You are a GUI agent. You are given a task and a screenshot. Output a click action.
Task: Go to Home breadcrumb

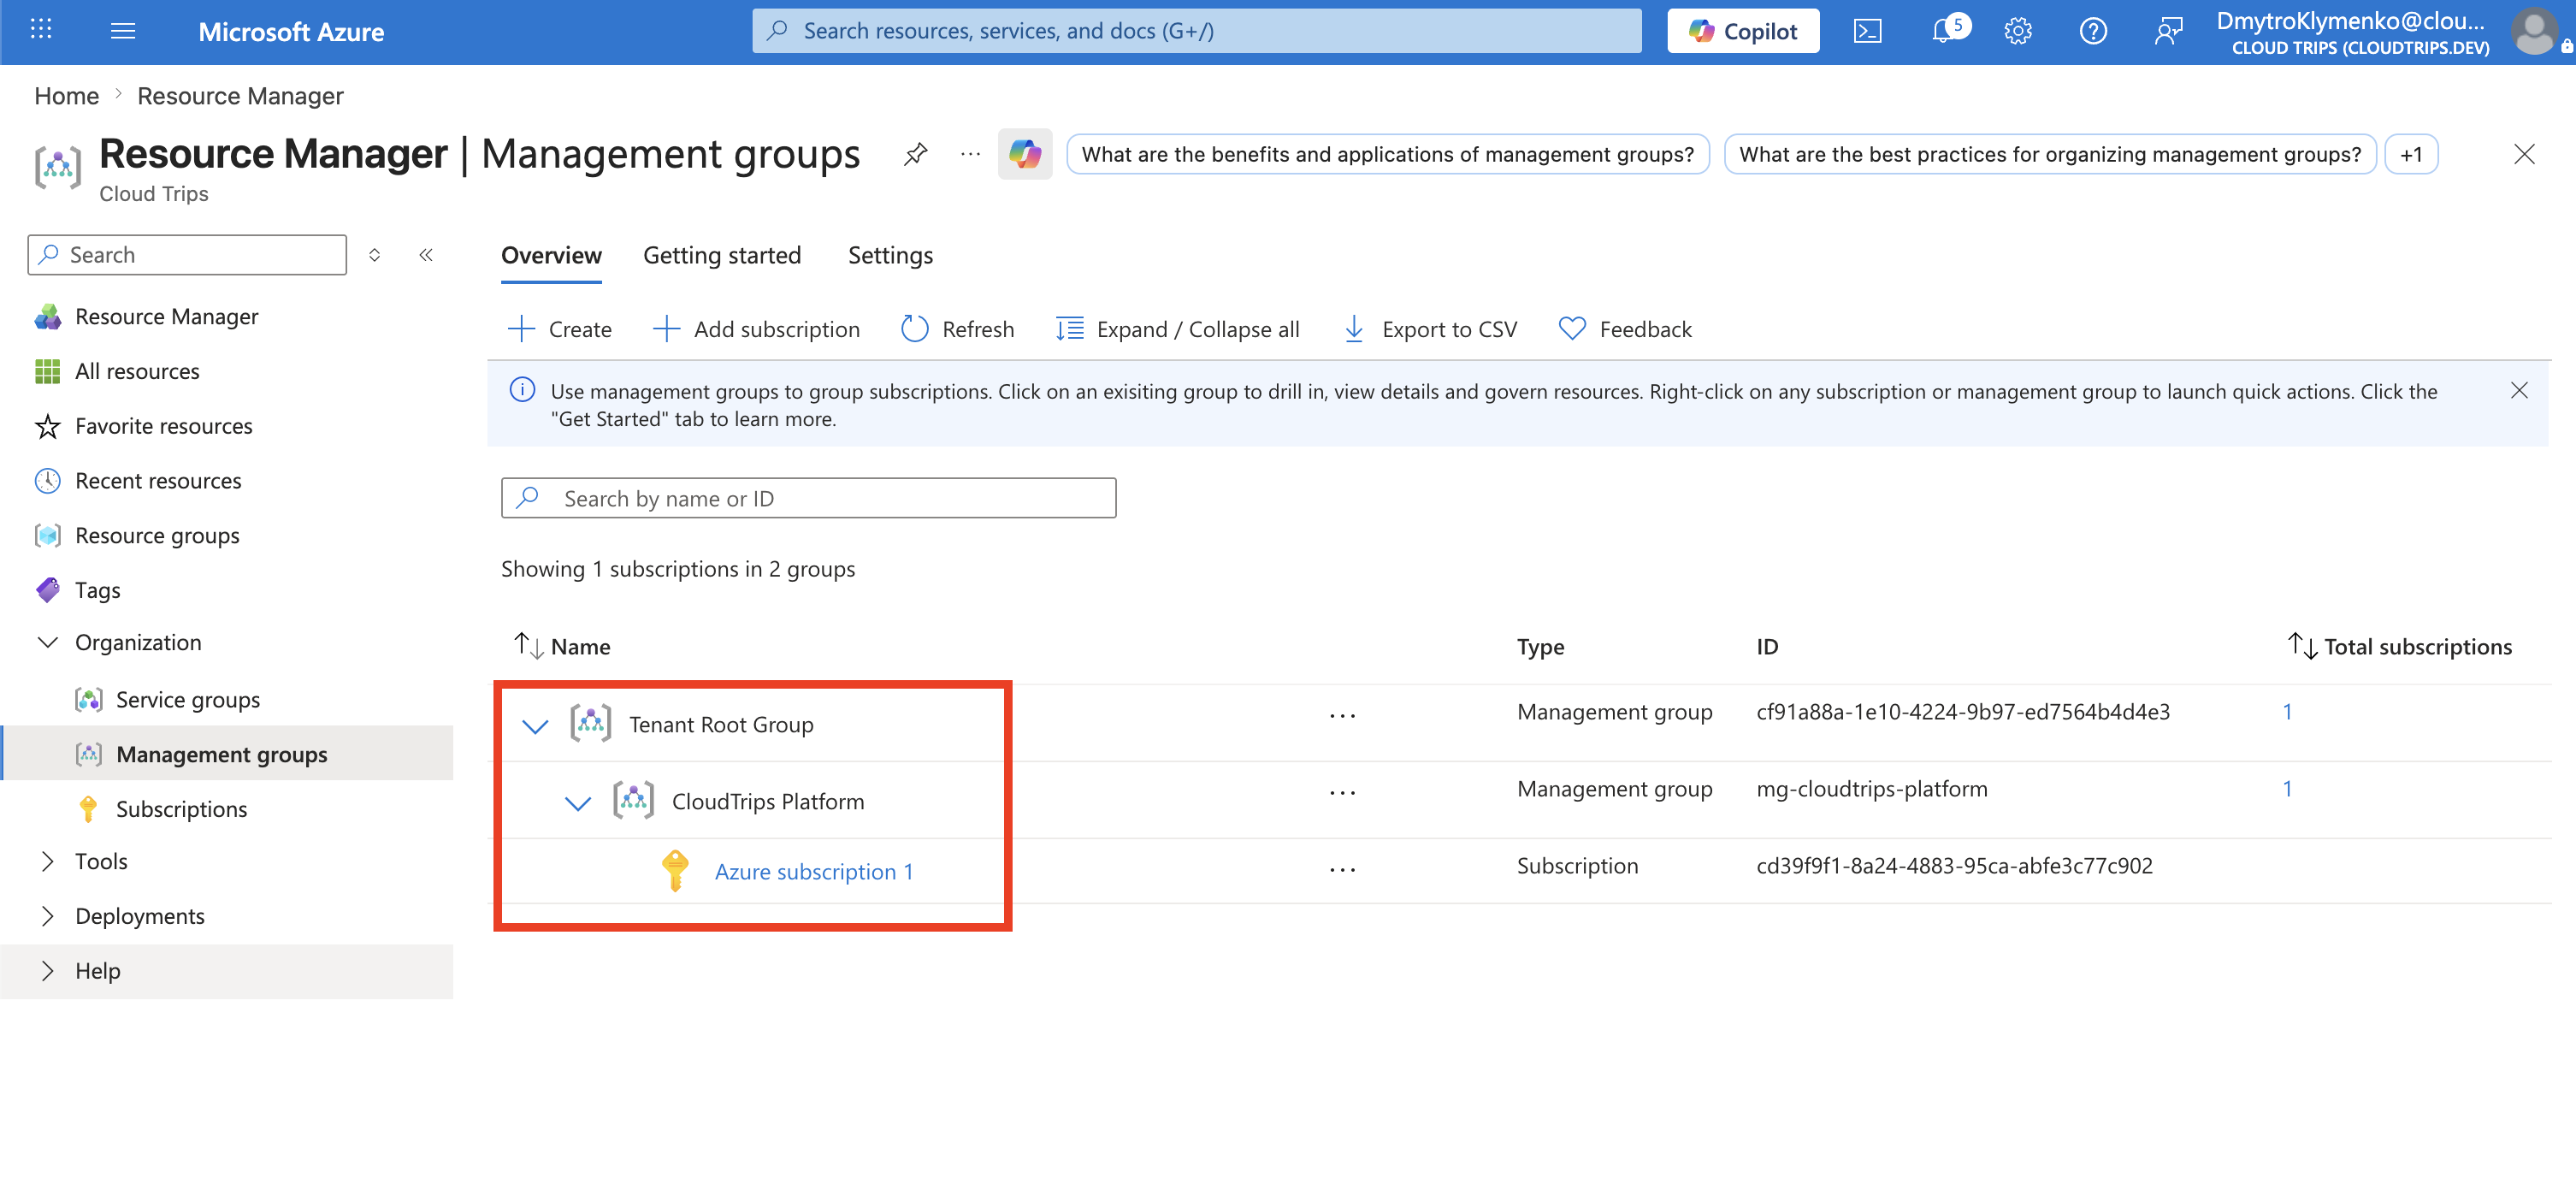[67, 96]
